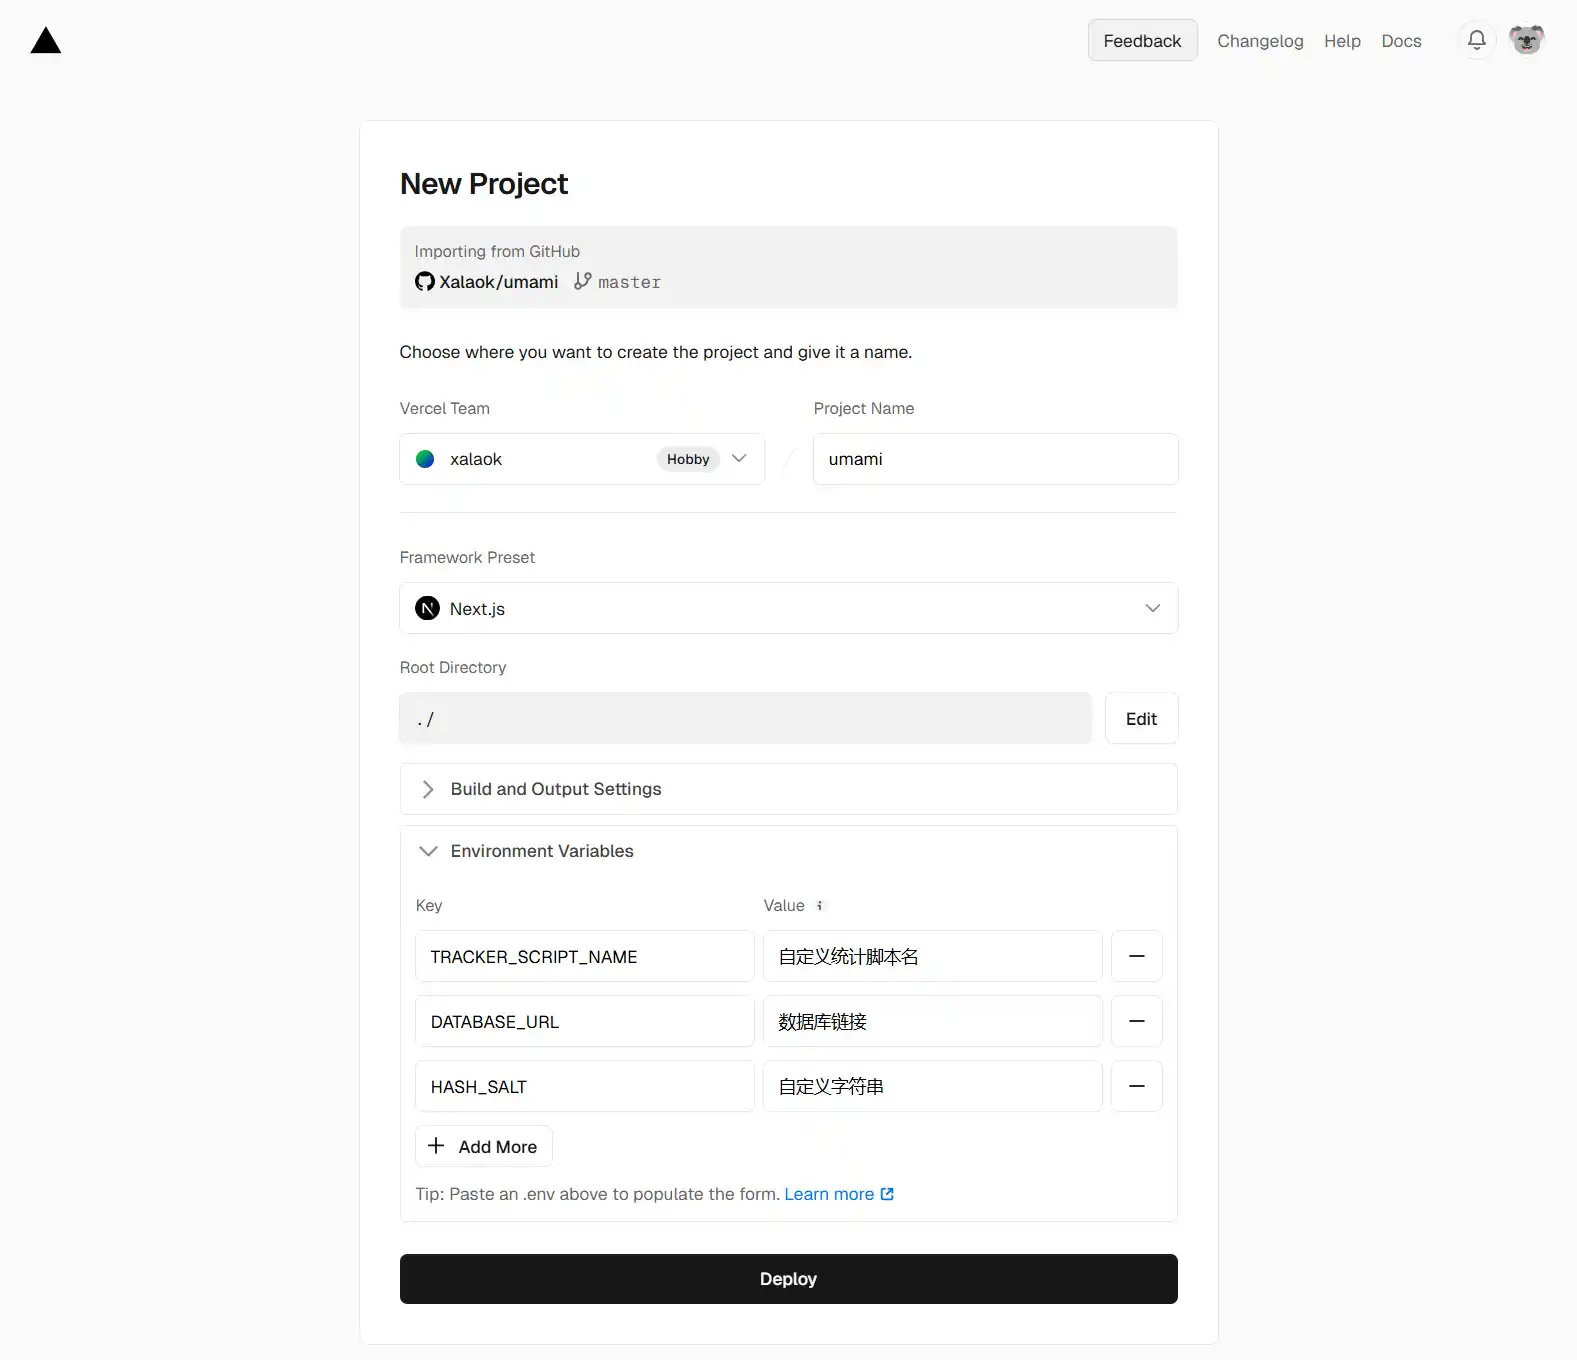The height and width of the screenshot is (1360, 1577).
Task: Click the value field with 自定义字符串
Action: 933,1086
